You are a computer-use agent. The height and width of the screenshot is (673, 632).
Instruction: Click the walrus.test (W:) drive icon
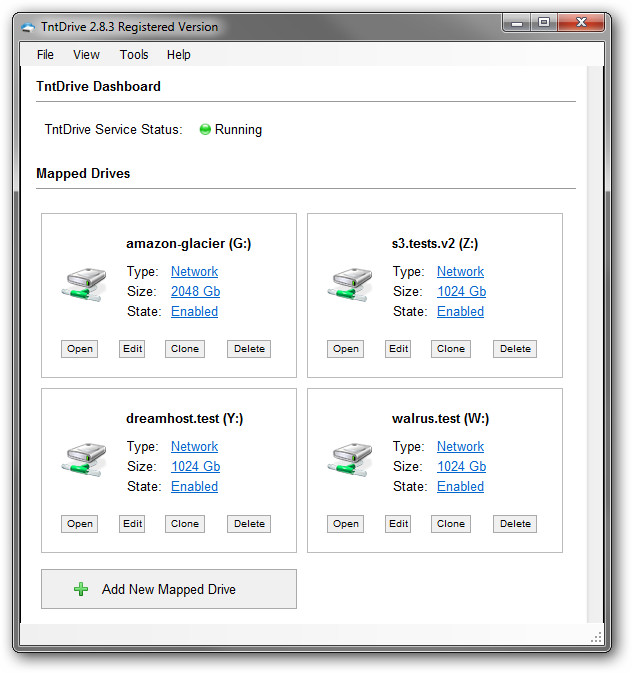click(x=350, y=459)
